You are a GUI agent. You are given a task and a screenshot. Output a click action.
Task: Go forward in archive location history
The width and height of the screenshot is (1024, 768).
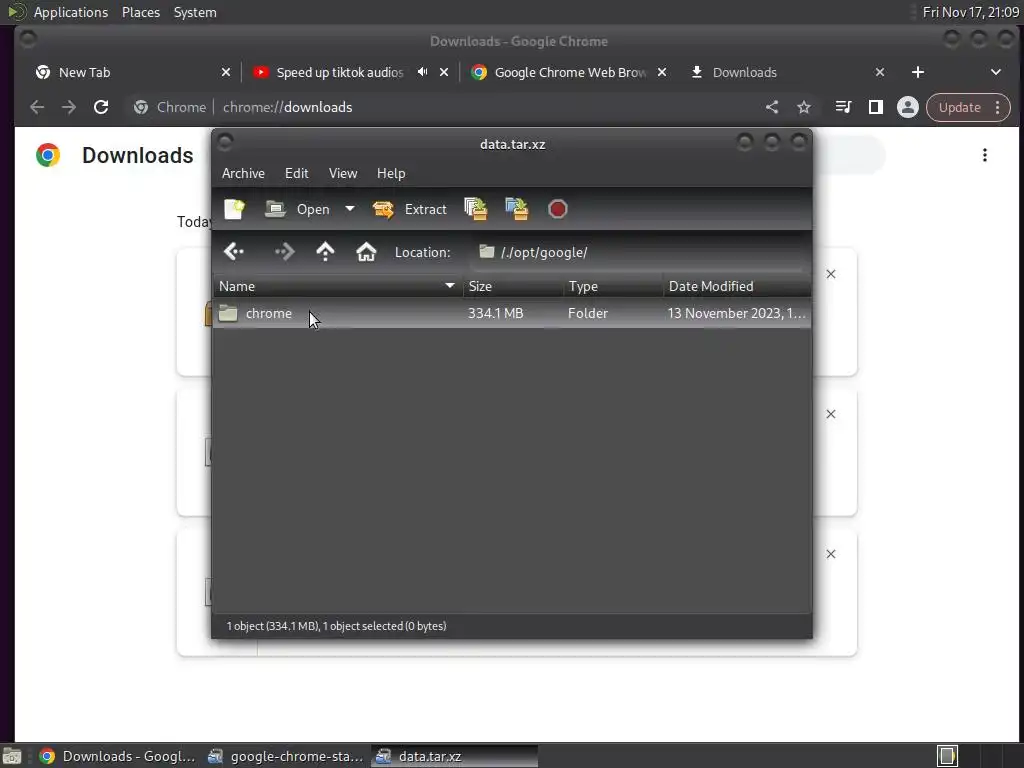coord(284,251)
